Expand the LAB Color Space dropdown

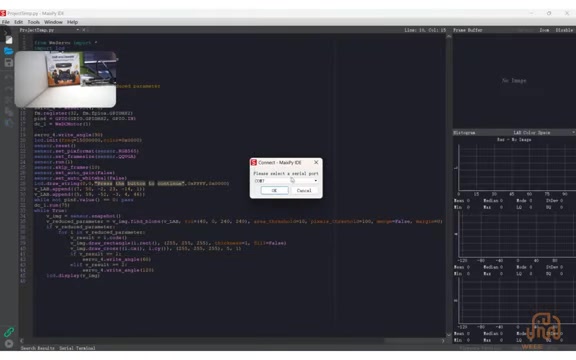(544, 133)
